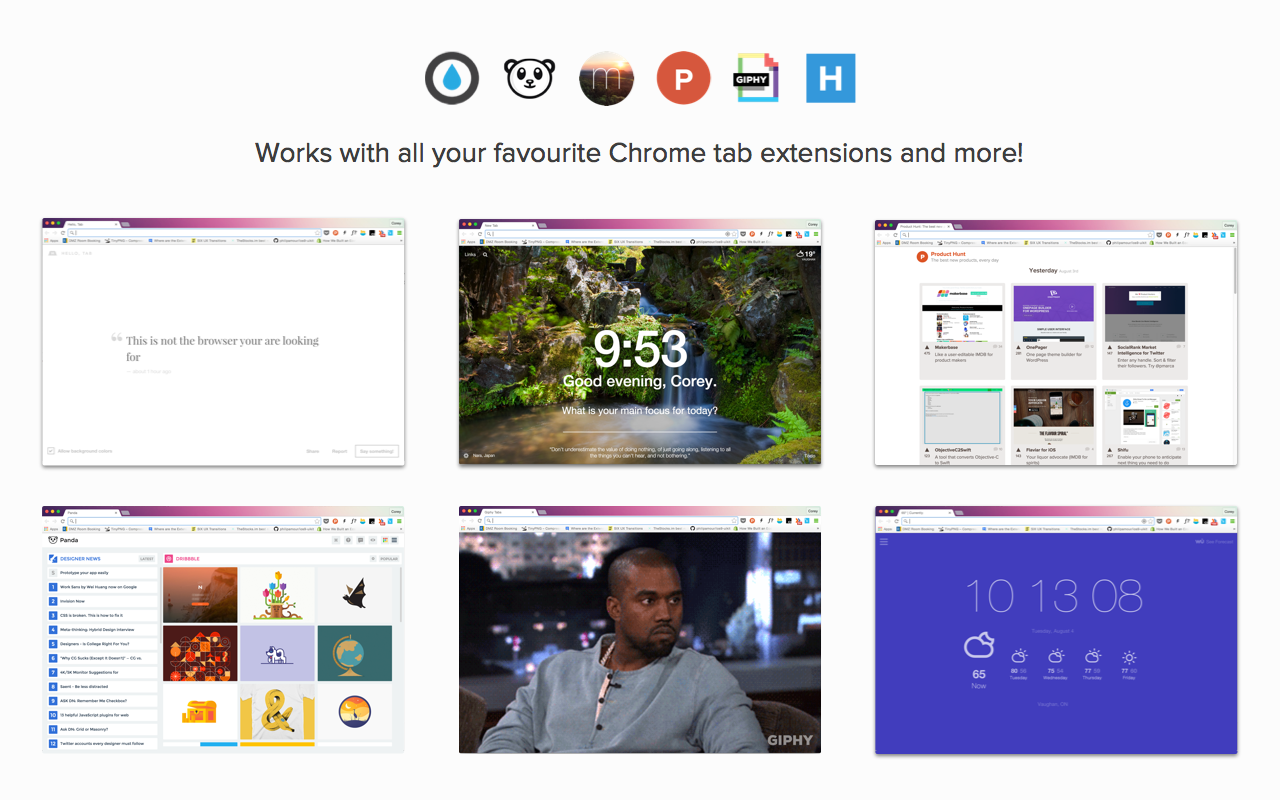Click Apps bookmark in Hello Tab window
The image size is (1280, 800).
pyautogui.click(x=51, y=242)
